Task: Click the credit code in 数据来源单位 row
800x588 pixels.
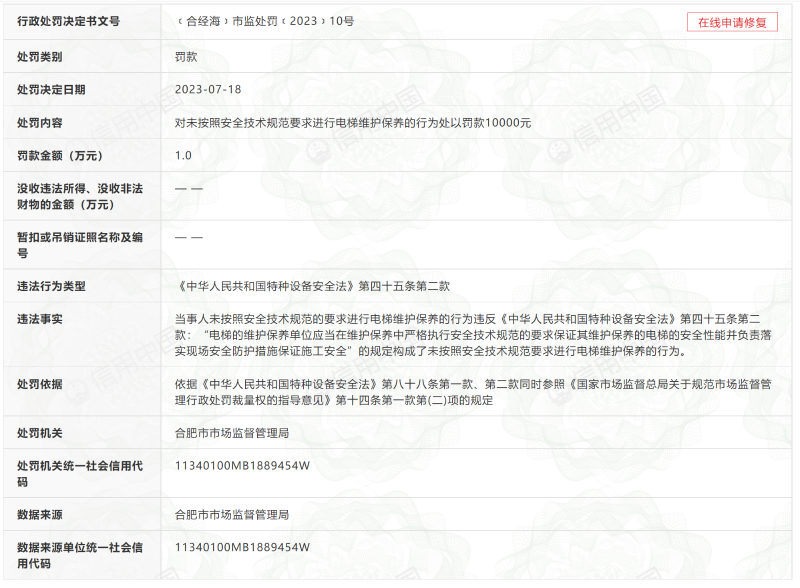Action: click(242, 547)
